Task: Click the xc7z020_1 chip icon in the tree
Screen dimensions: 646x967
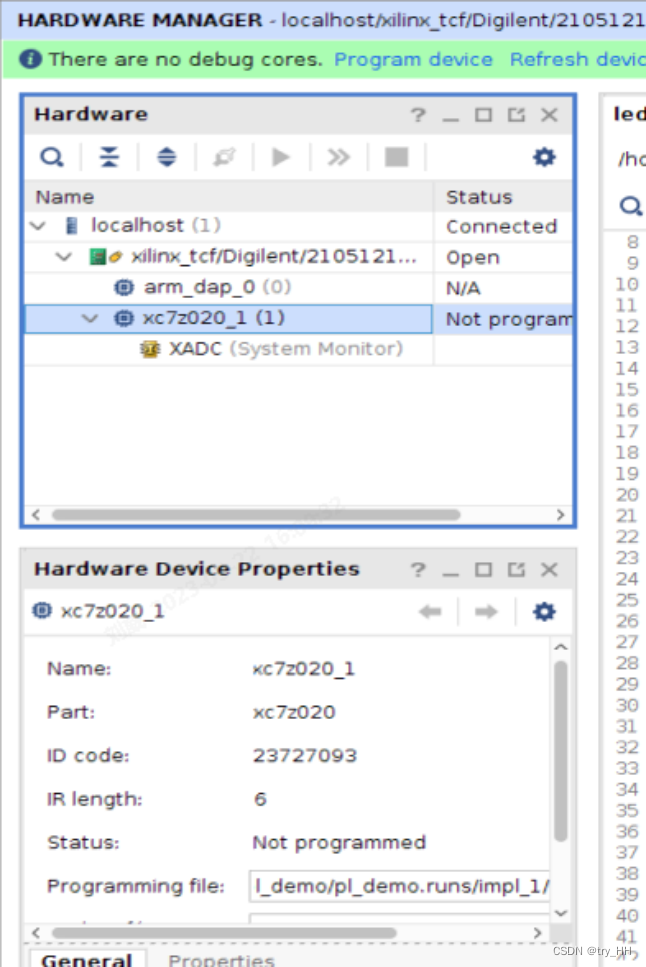Action: click(x=124, y=318)
